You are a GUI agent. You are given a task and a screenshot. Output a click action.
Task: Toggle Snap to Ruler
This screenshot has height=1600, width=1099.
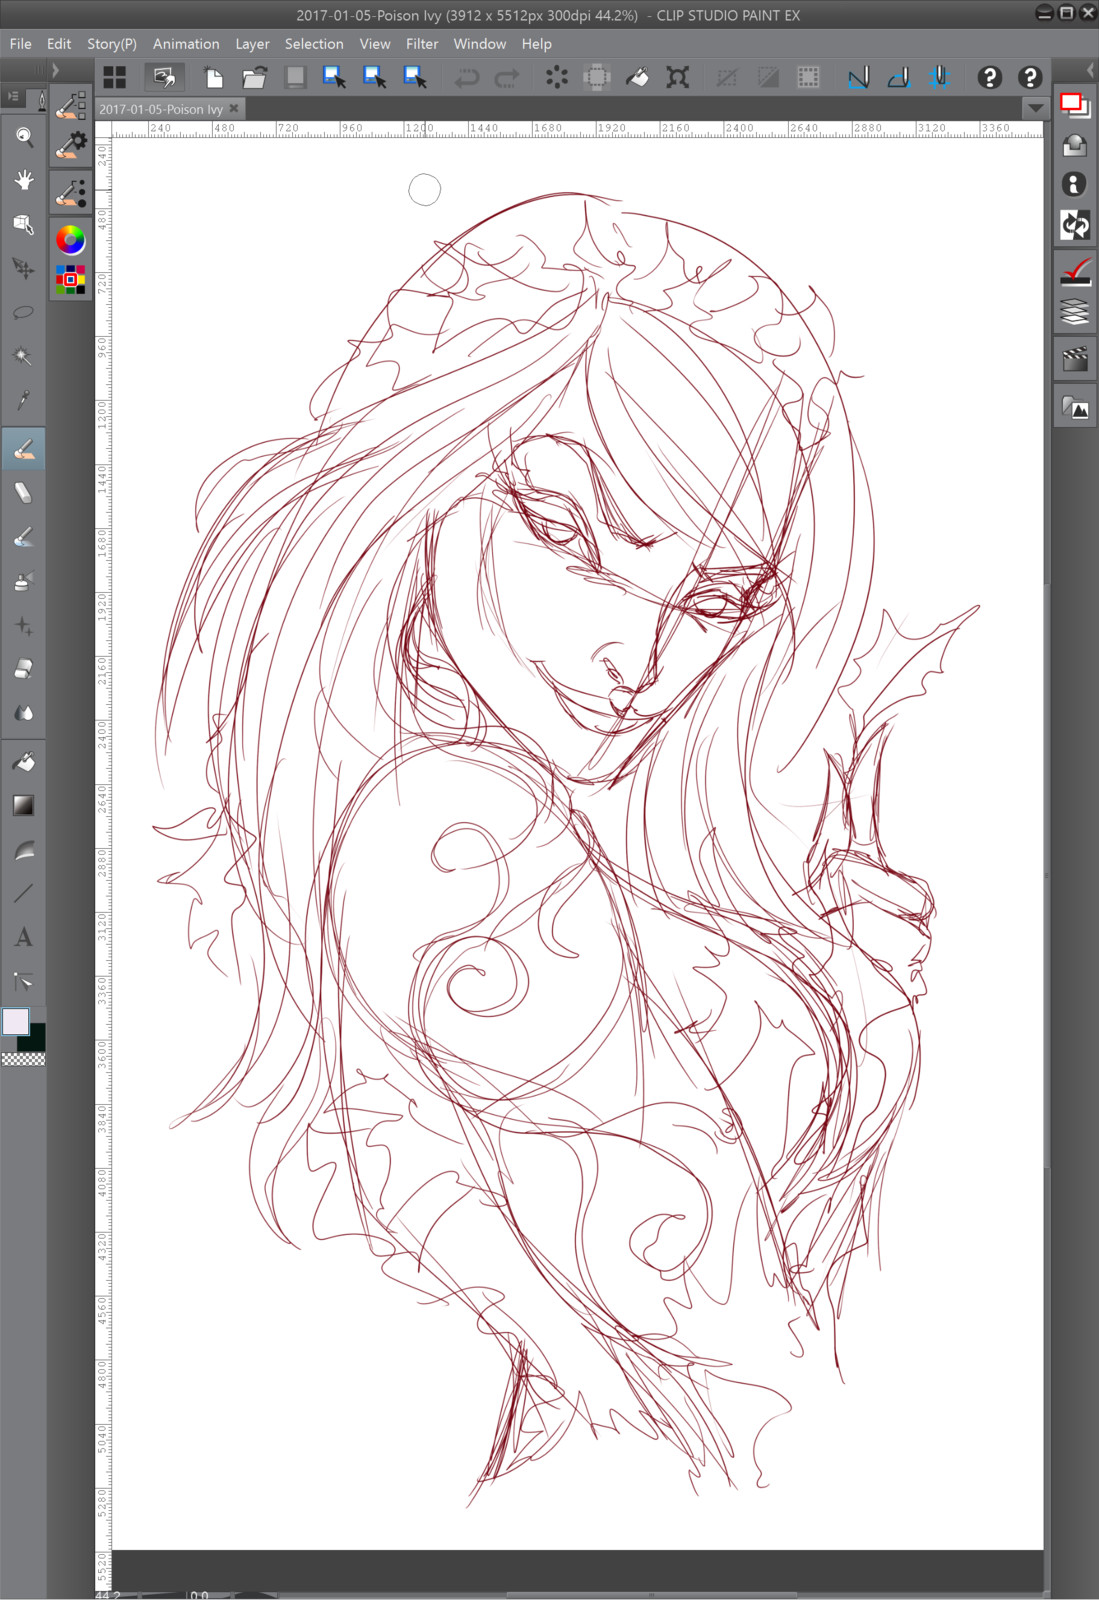tap(859, 77)
